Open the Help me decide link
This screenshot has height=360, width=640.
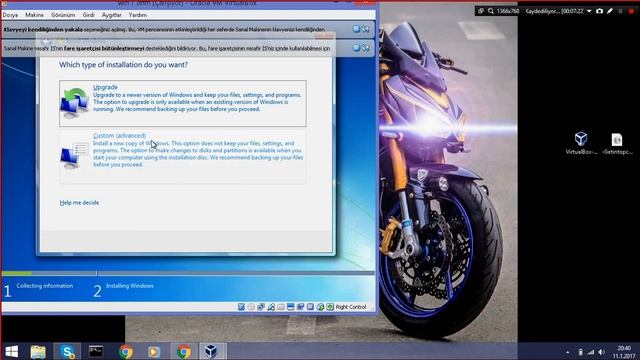click(79, 203)
